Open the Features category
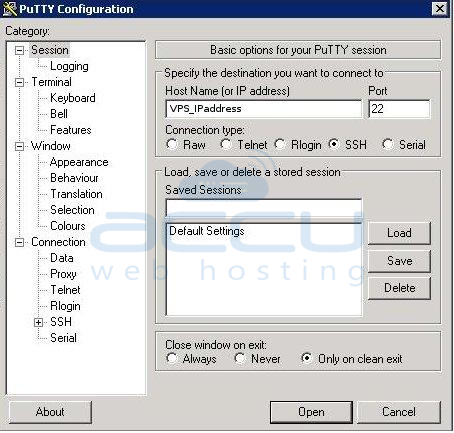Screen dimensions: 454x433 tap(71, 130)
